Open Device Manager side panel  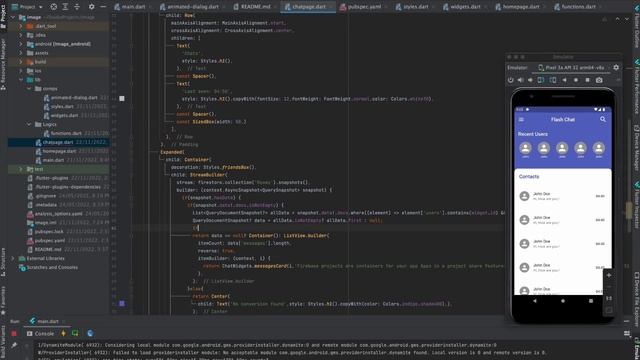pyautogui.click(x=636, y=147)
